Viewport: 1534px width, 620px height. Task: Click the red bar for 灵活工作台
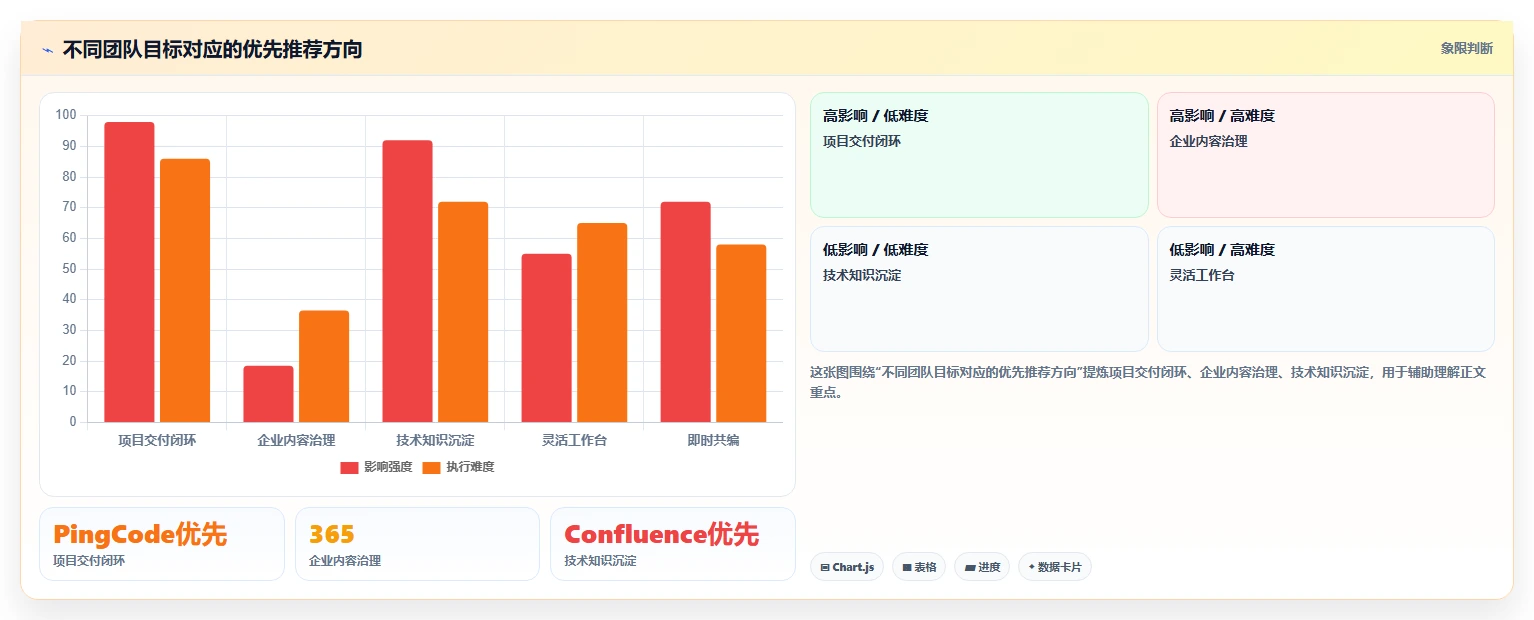(546, 338)
